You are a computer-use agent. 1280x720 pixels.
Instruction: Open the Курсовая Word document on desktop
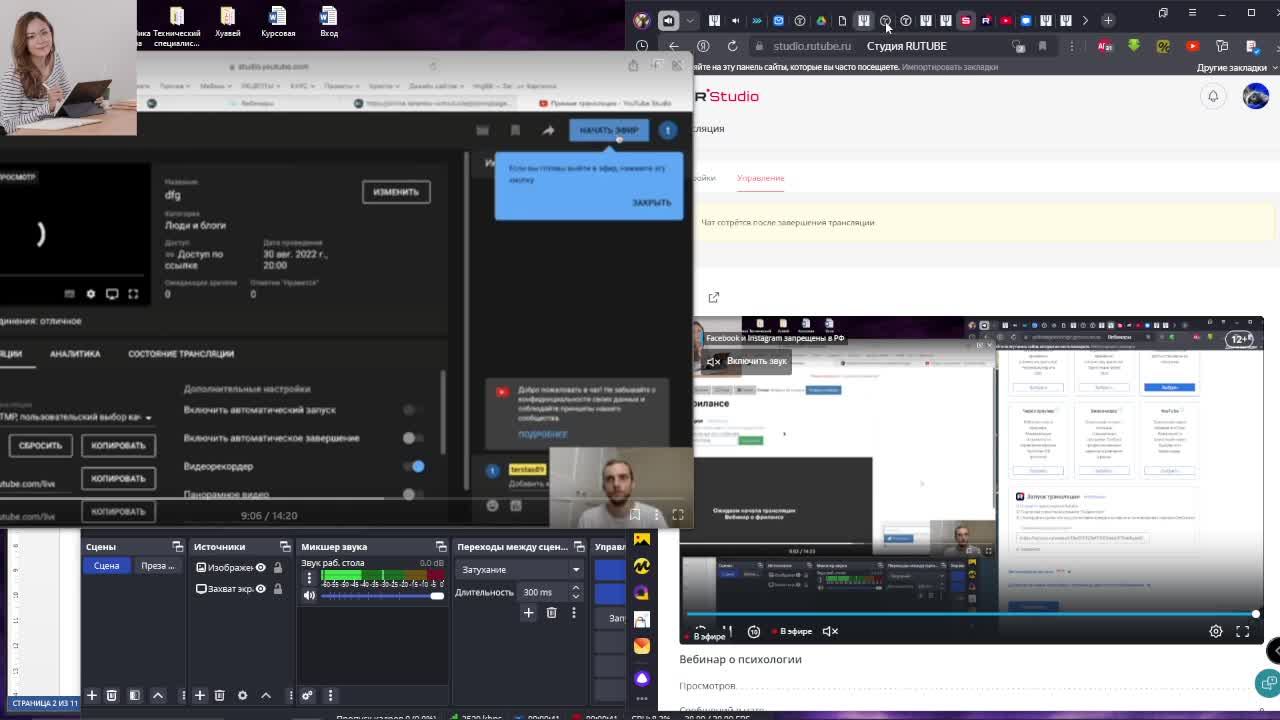pos(278,22)
